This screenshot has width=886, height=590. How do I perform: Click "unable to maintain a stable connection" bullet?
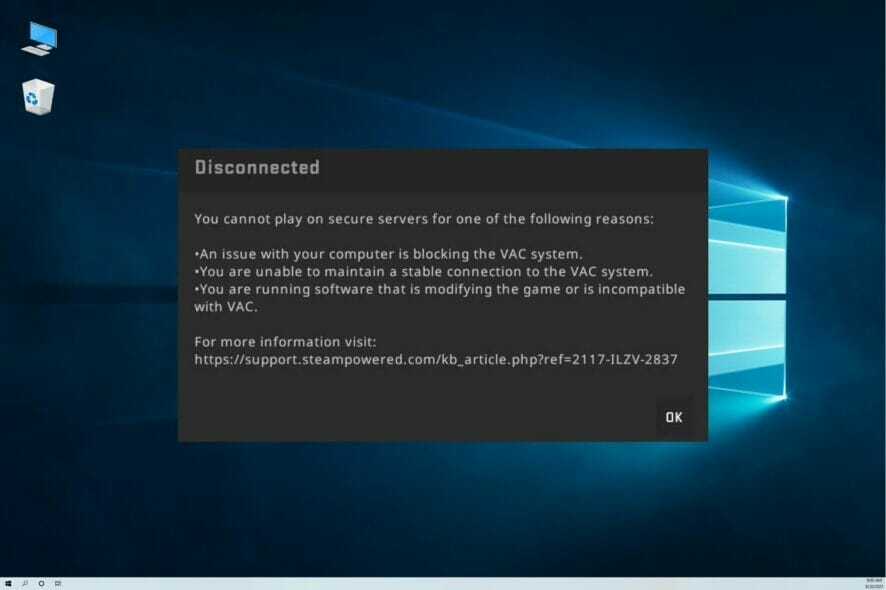tap(423, 272)
